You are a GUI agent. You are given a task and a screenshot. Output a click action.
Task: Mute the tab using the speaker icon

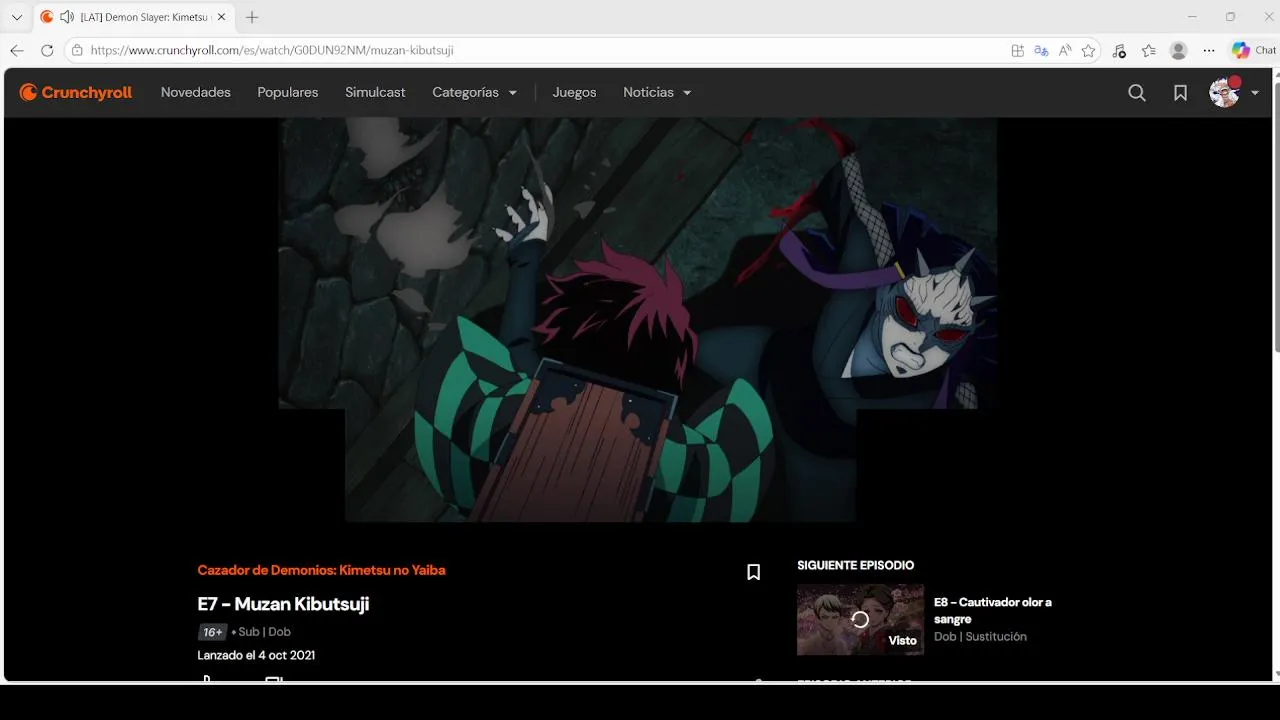coord(67,17)
